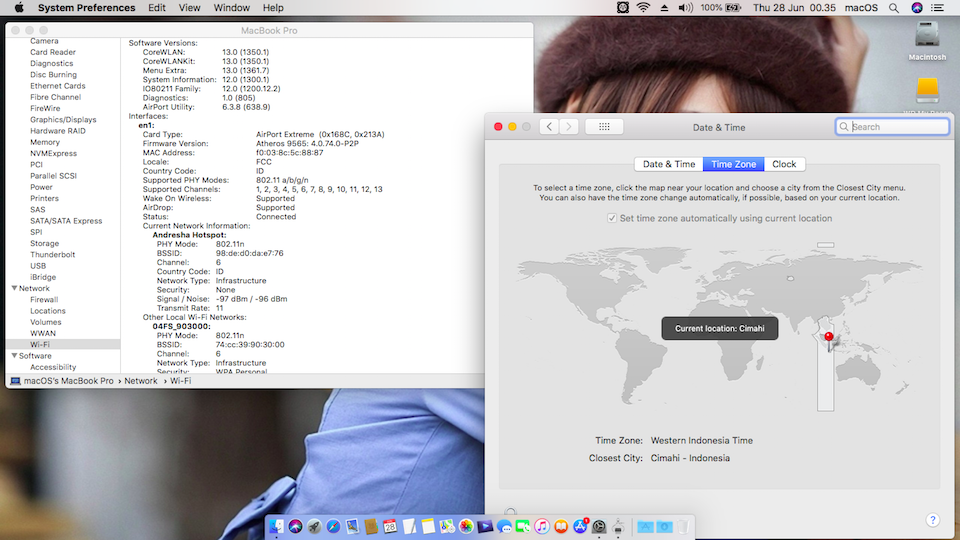Screen dimensions: 960x540
Task: Select Volumes in MacBook Pro sidebar
Action: (x=46, y=322)
